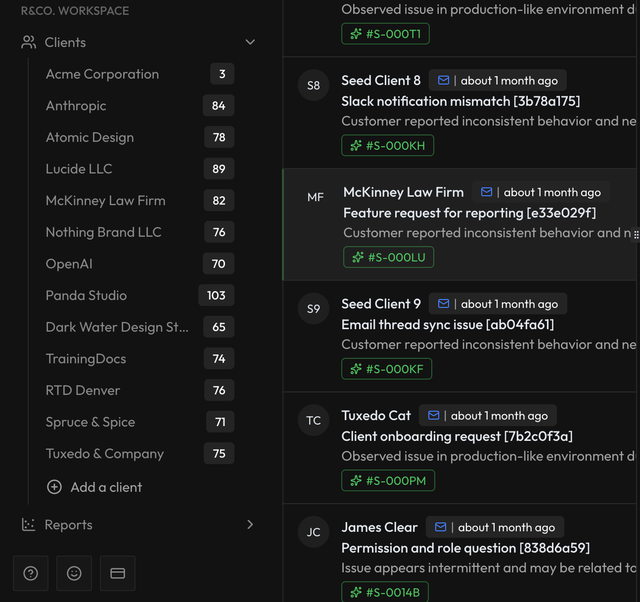This screenshot has height=602, width=640.
Task: Click the 84 badge next to Anthropic
Action: [218, 106]
